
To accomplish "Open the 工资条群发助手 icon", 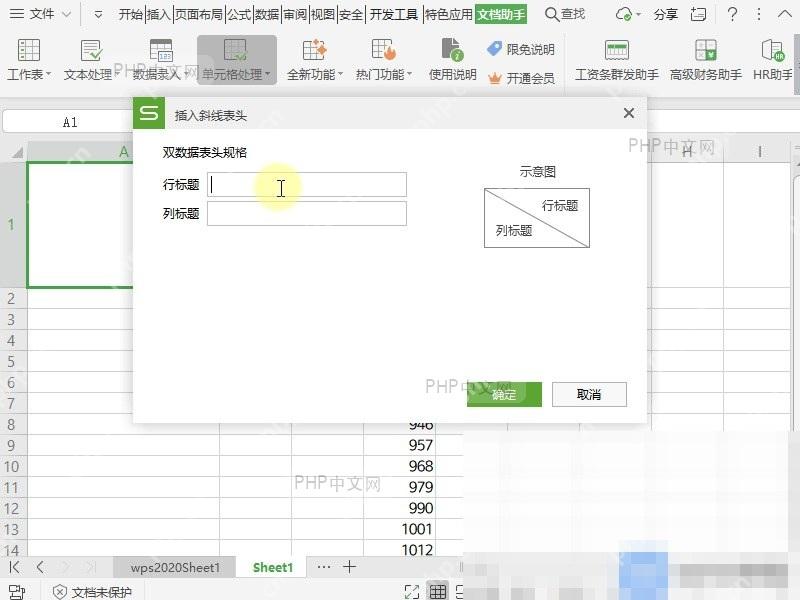I will click(616, 50).
